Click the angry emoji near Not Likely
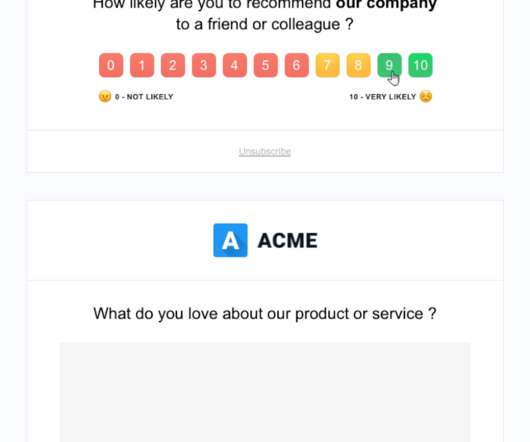This screenshot has height=442, width=530. click(105, 97)
